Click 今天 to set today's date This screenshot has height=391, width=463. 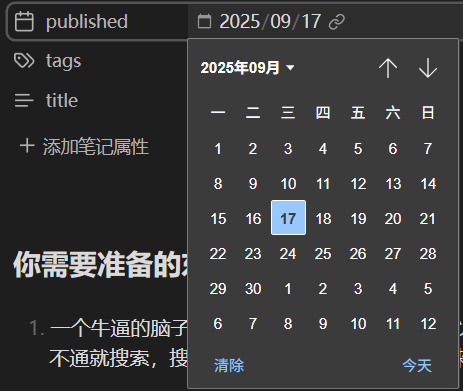pos(417,365)
